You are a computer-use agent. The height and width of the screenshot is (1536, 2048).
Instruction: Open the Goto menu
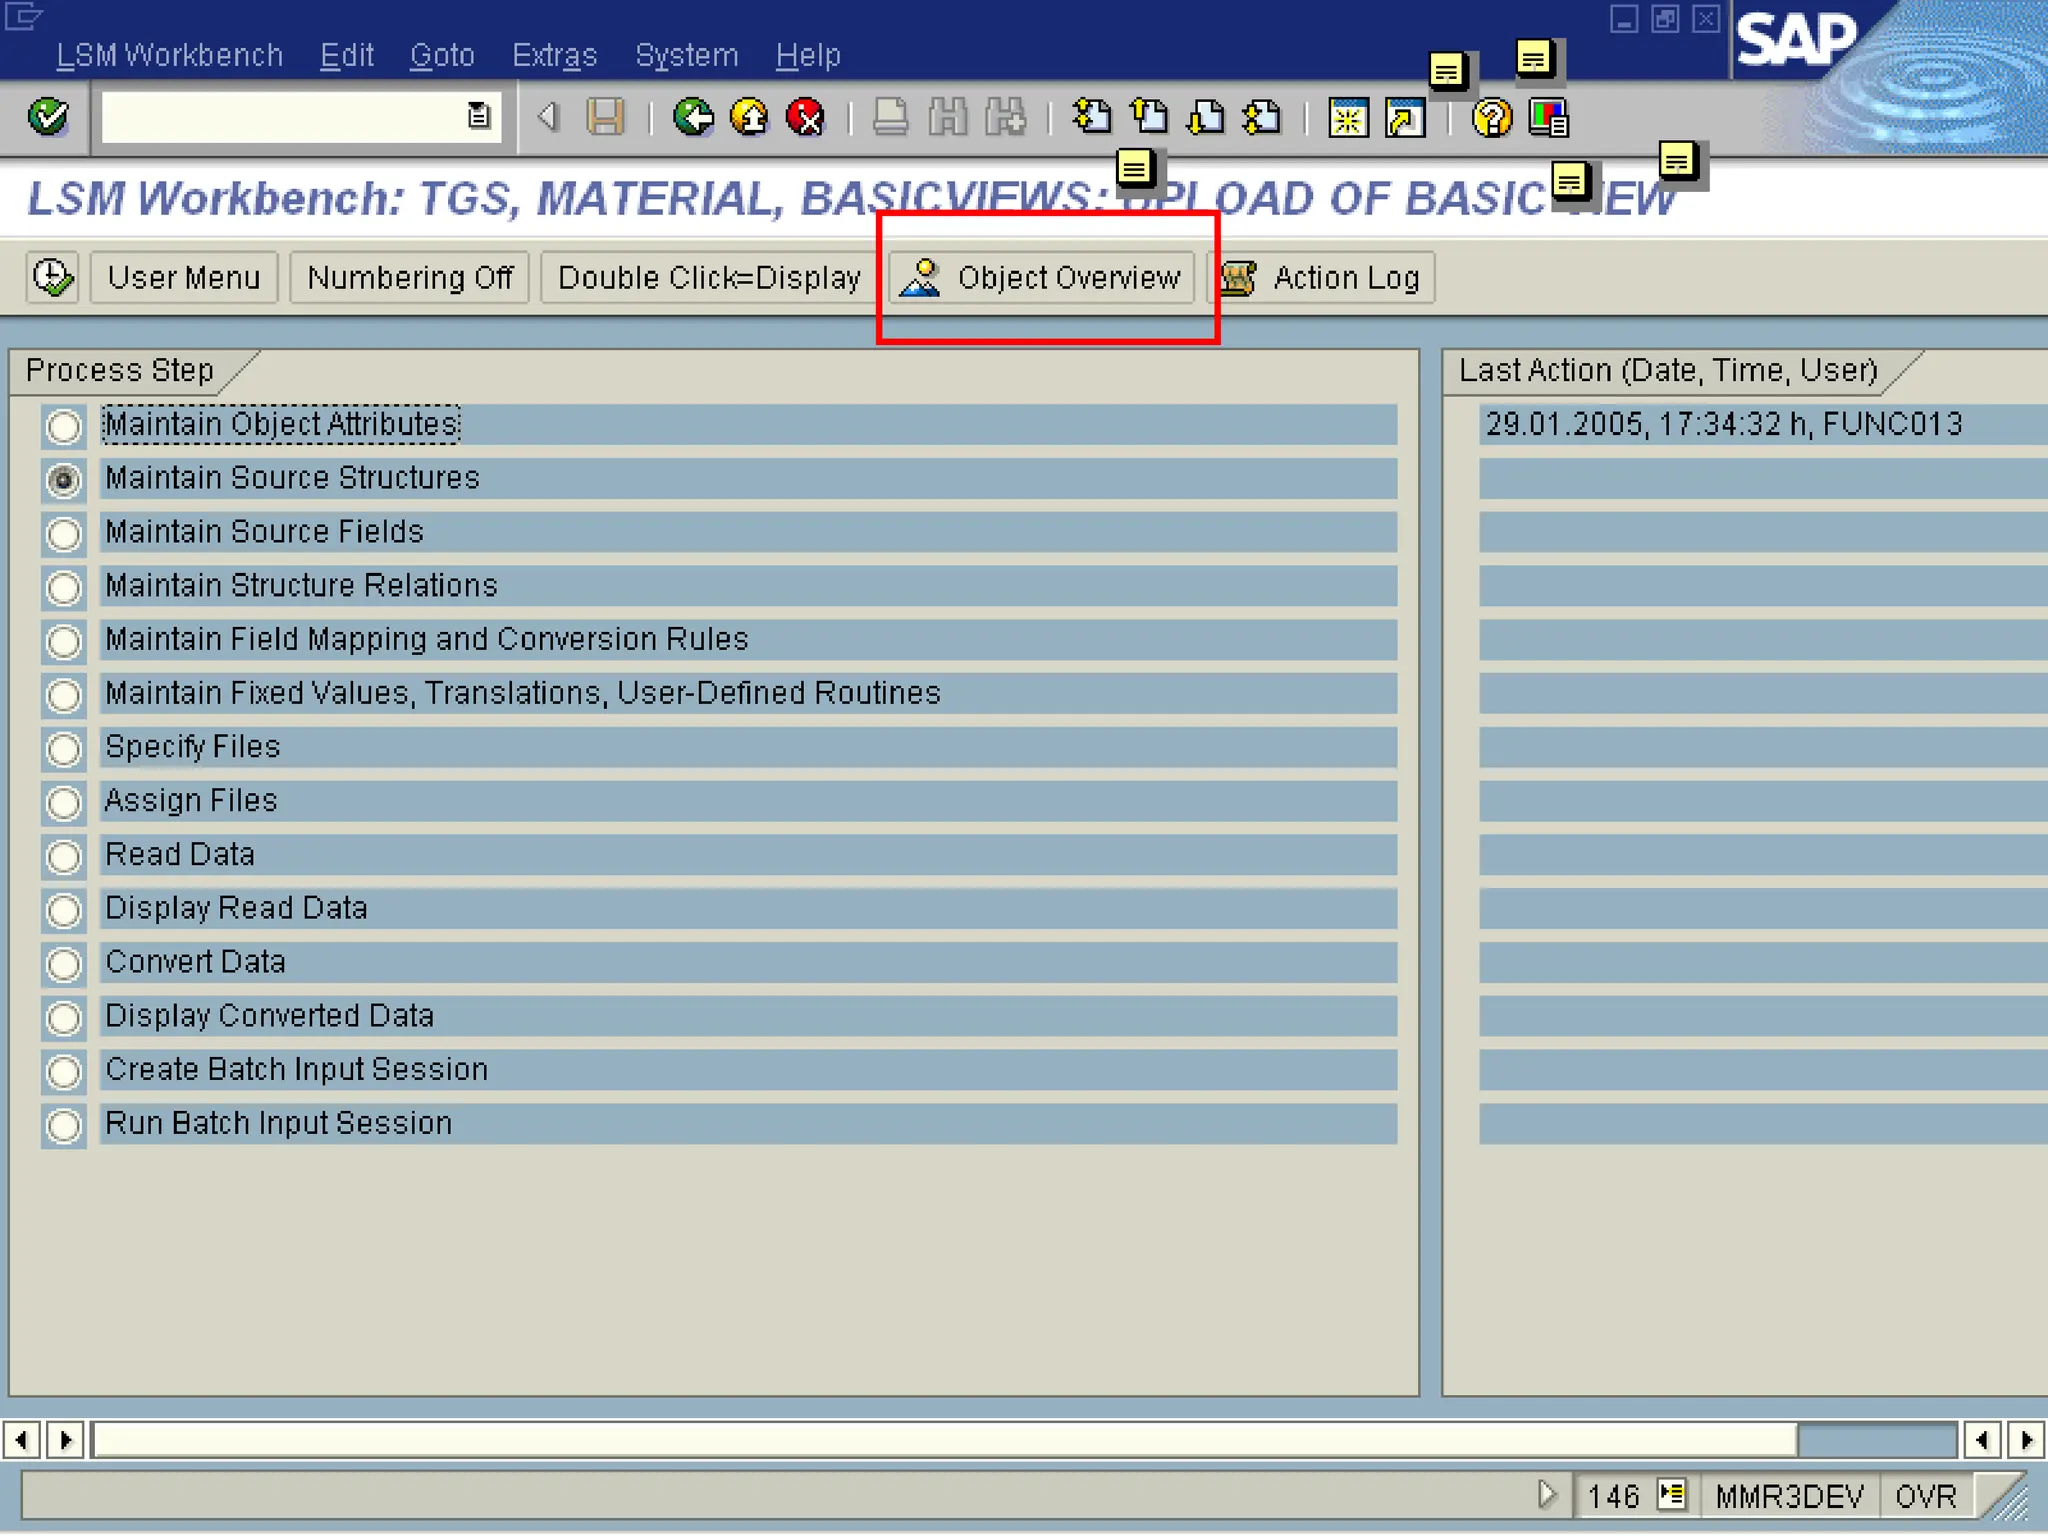point(442,55)
